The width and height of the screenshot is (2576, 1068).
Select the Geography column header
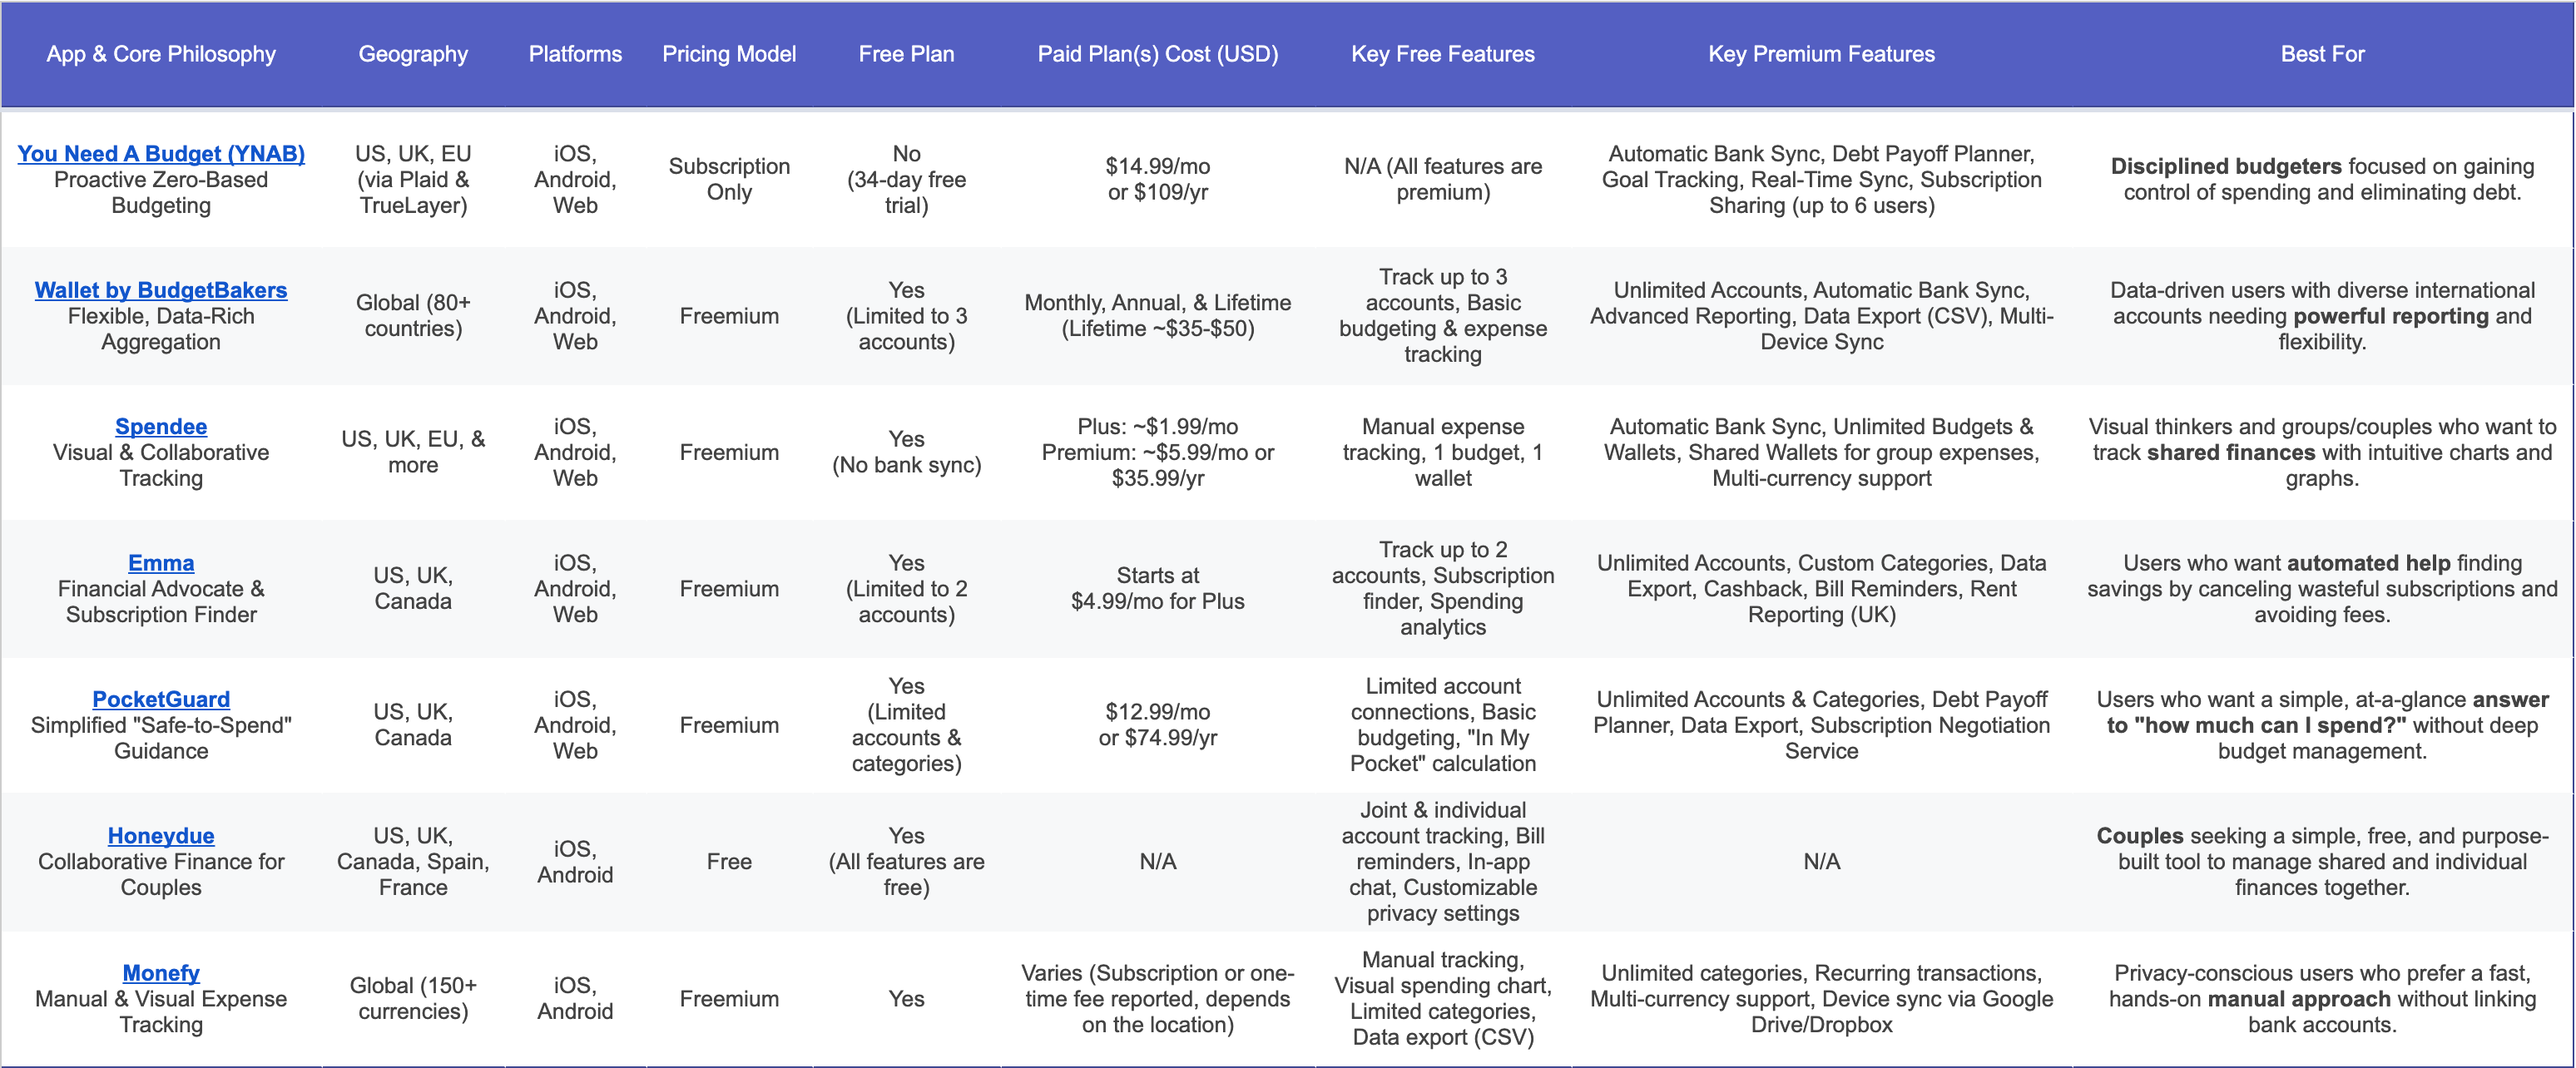click(413, 54)
